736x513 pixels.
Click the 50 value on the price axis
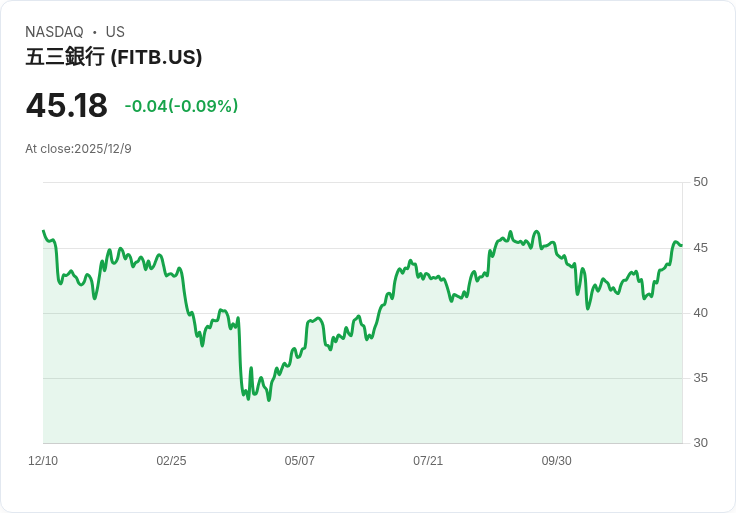click(700, 182)
